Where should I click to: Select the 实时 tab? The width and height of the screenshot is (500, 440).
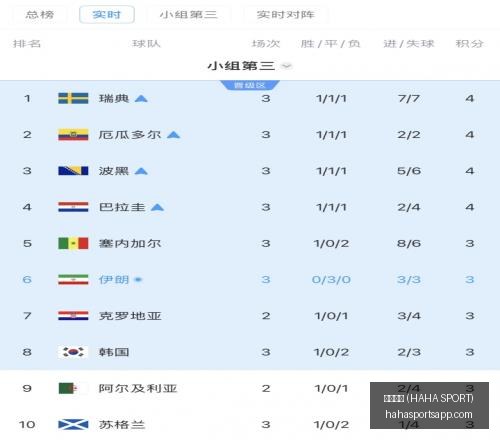pyautogui.click(x=107, y=15)
